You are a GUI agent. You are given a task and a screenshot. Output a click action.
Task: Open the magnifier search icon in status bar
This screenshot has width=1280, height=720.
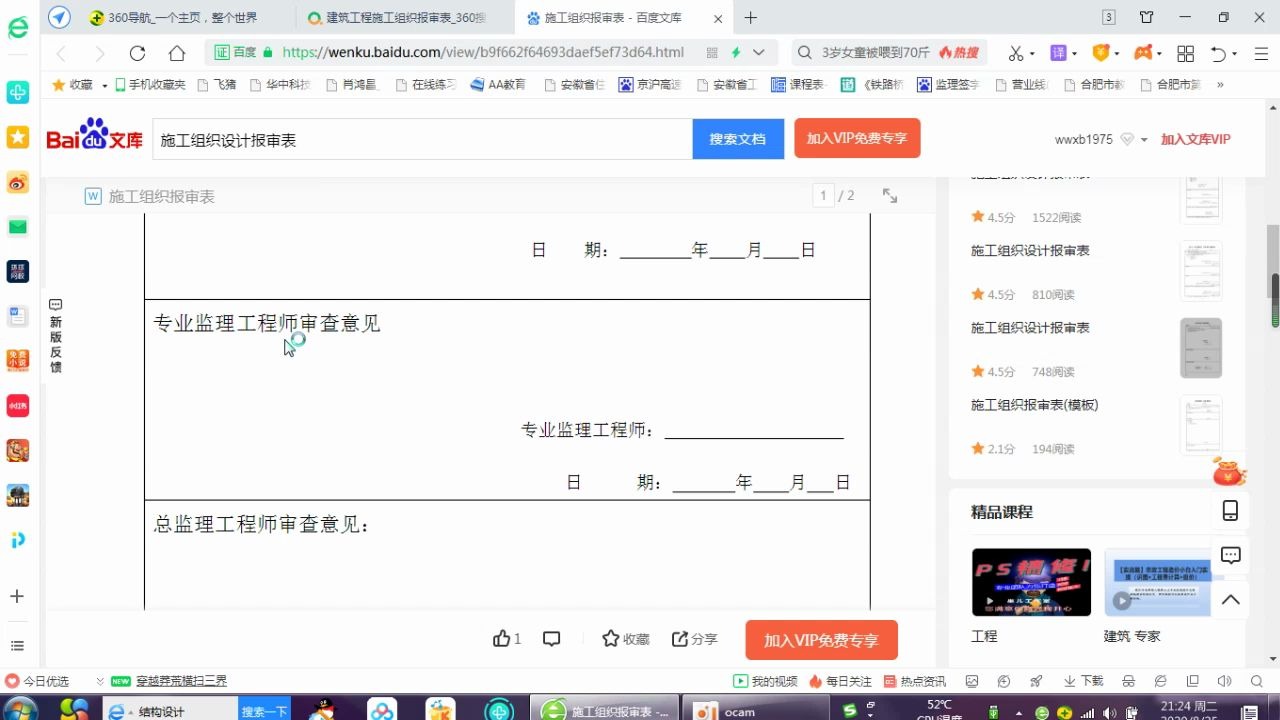(x=1256, y=681)
